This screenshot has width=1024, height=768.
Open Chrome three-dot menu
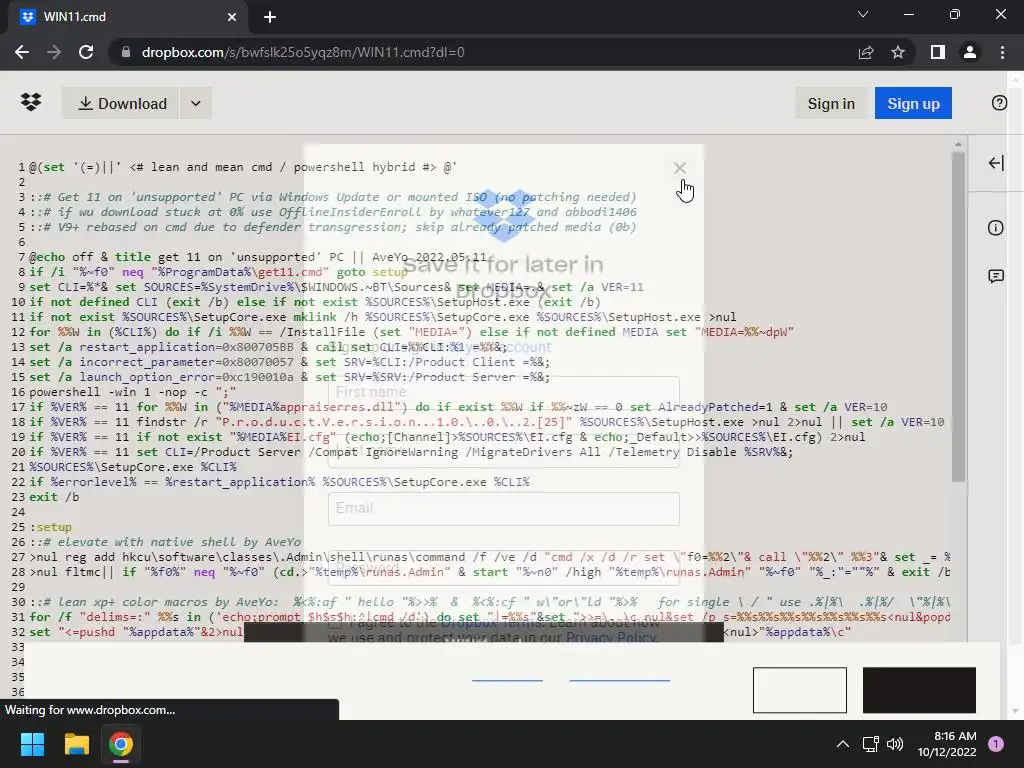click(1002, 52)
